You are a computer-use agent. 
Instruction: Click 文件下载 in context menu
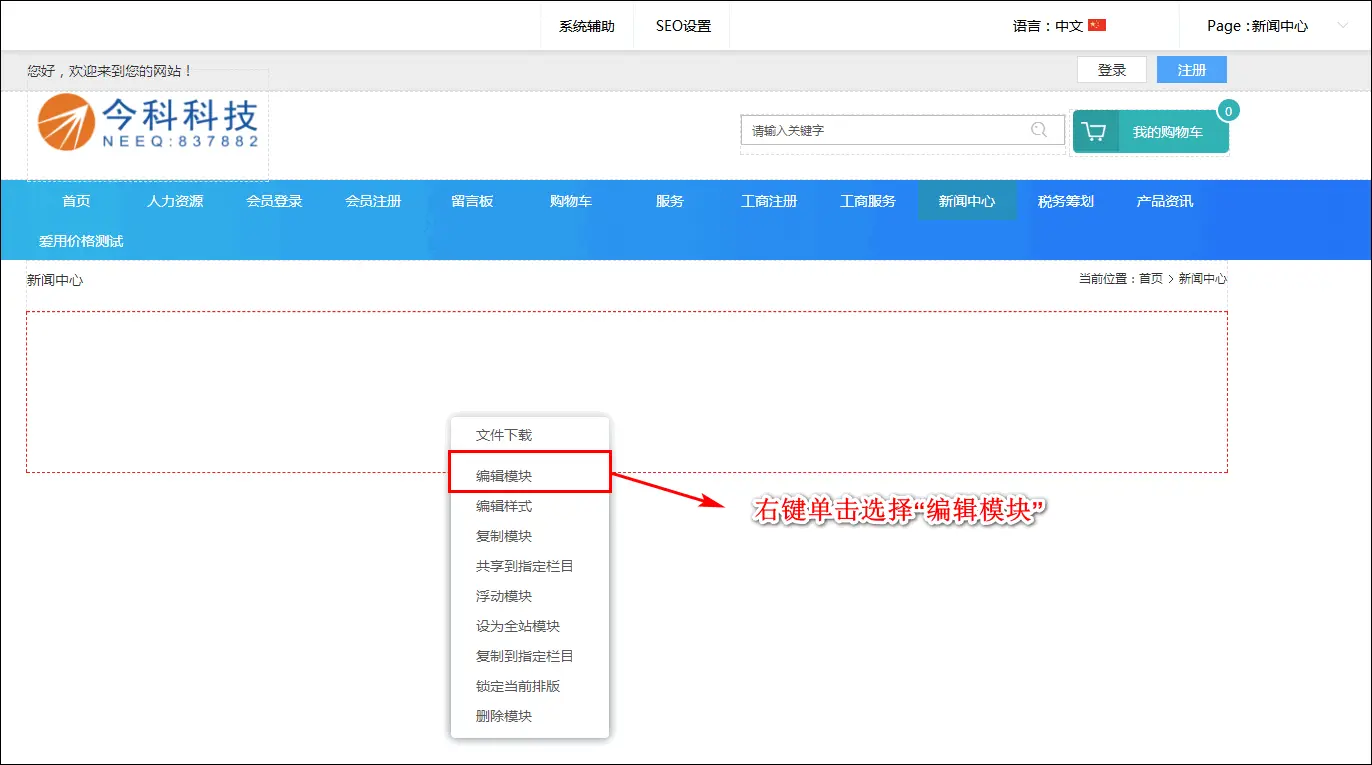click(504, 435)
